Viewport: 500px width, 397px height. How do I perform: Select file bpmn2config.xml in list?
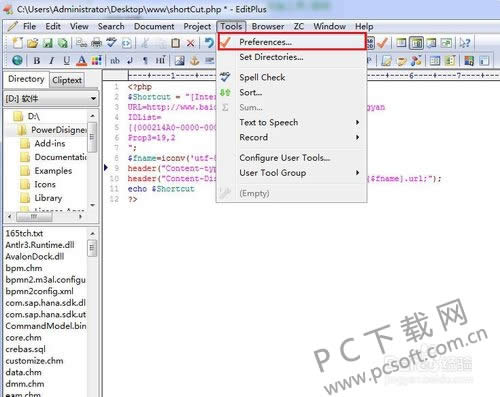click(x=39, y=291)
